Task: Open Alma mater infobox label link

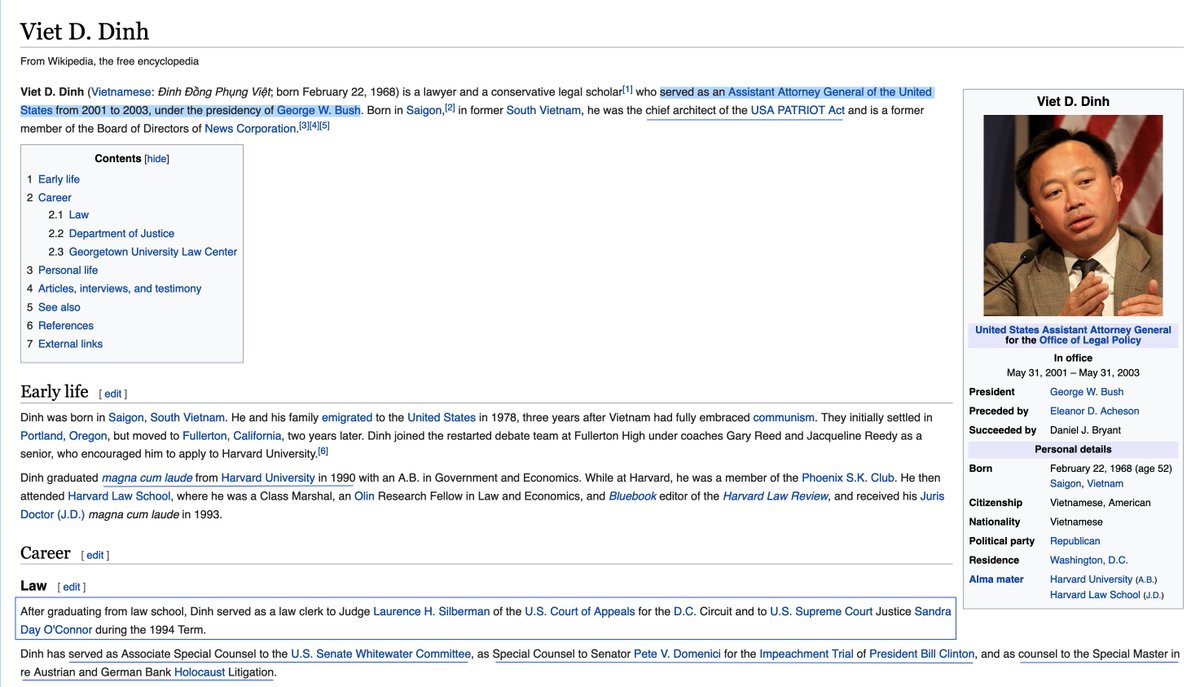Action: [996, 579]
